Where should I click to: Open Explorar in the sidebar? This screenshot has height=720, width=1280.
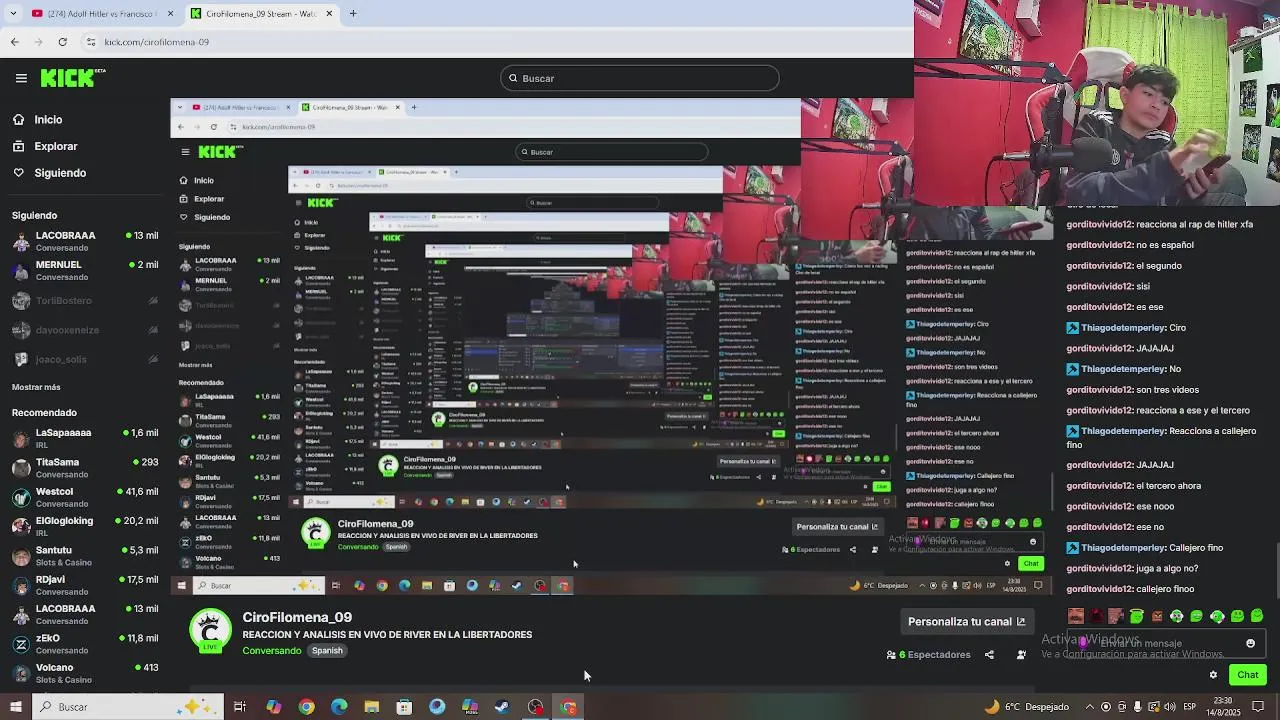coord(45,146)
